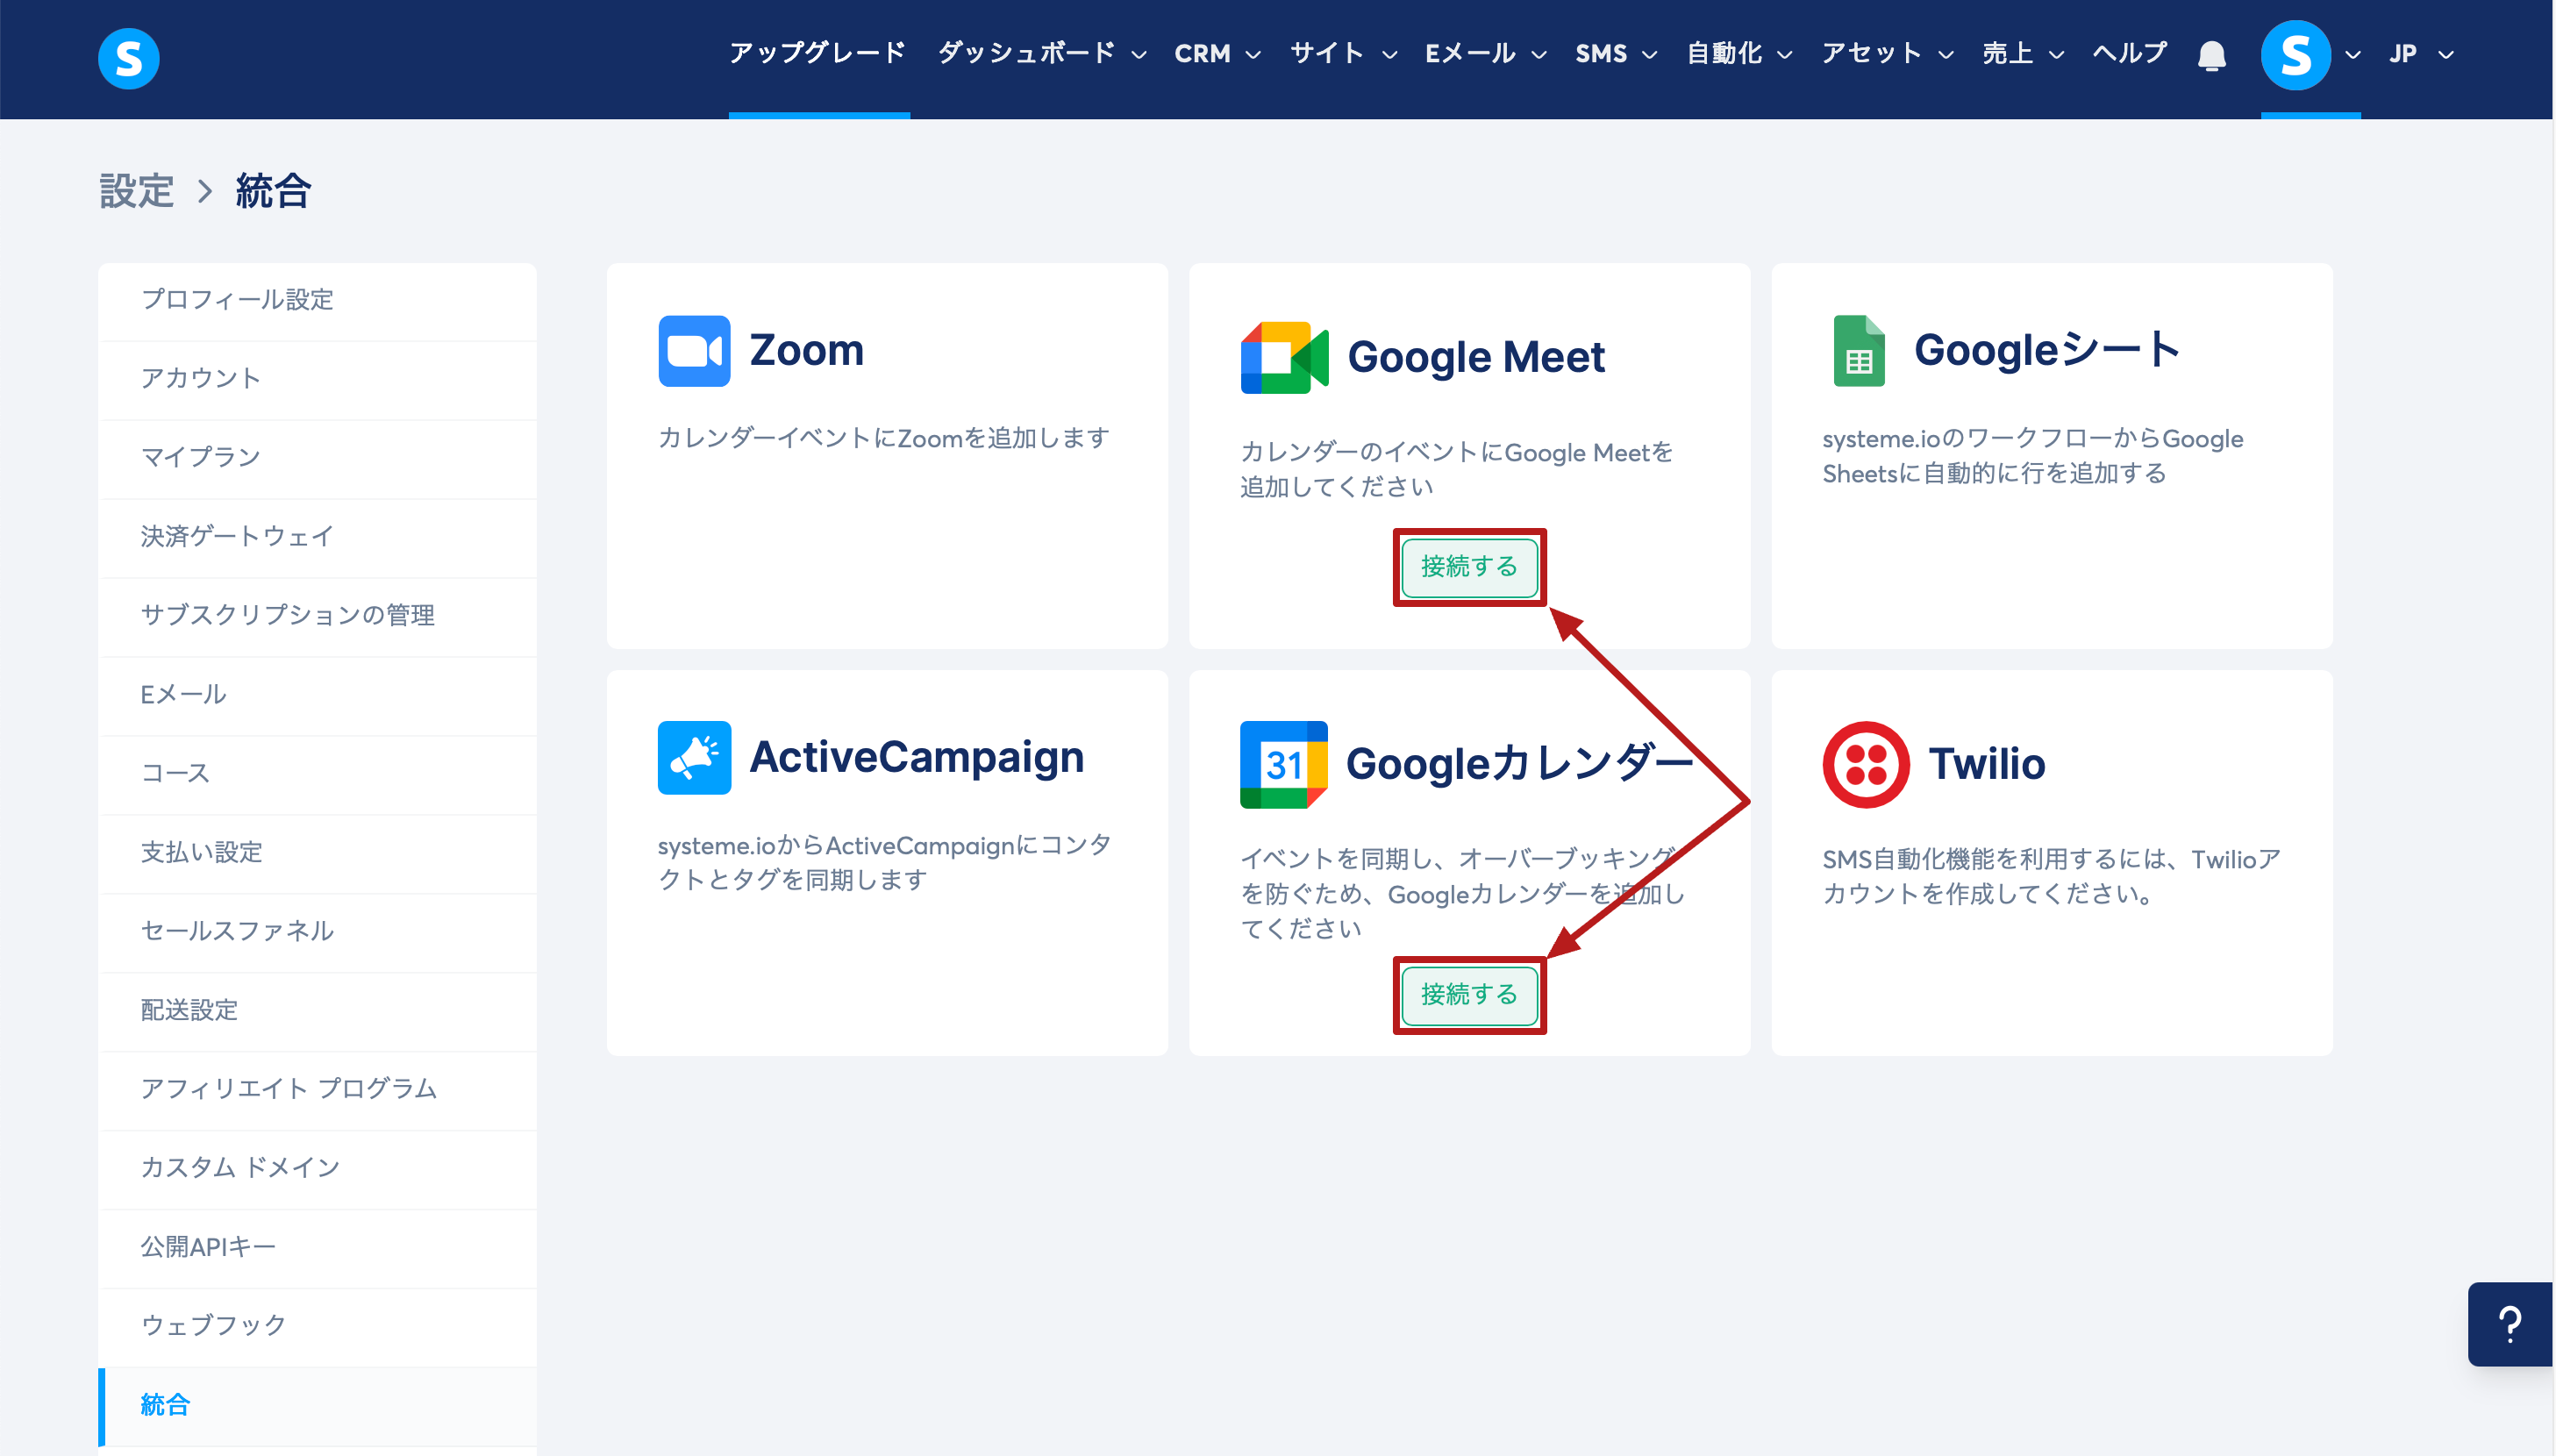Click 接続する under Google Meet
Image resolution: width=2556 pixels, height=1456 pixels.
1468,567
